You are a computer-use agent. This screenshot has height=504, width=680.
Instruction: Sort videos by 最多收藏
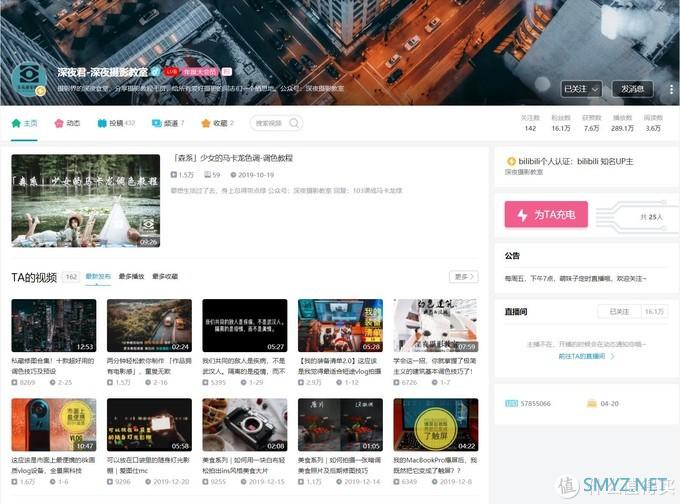coord(162,276)
